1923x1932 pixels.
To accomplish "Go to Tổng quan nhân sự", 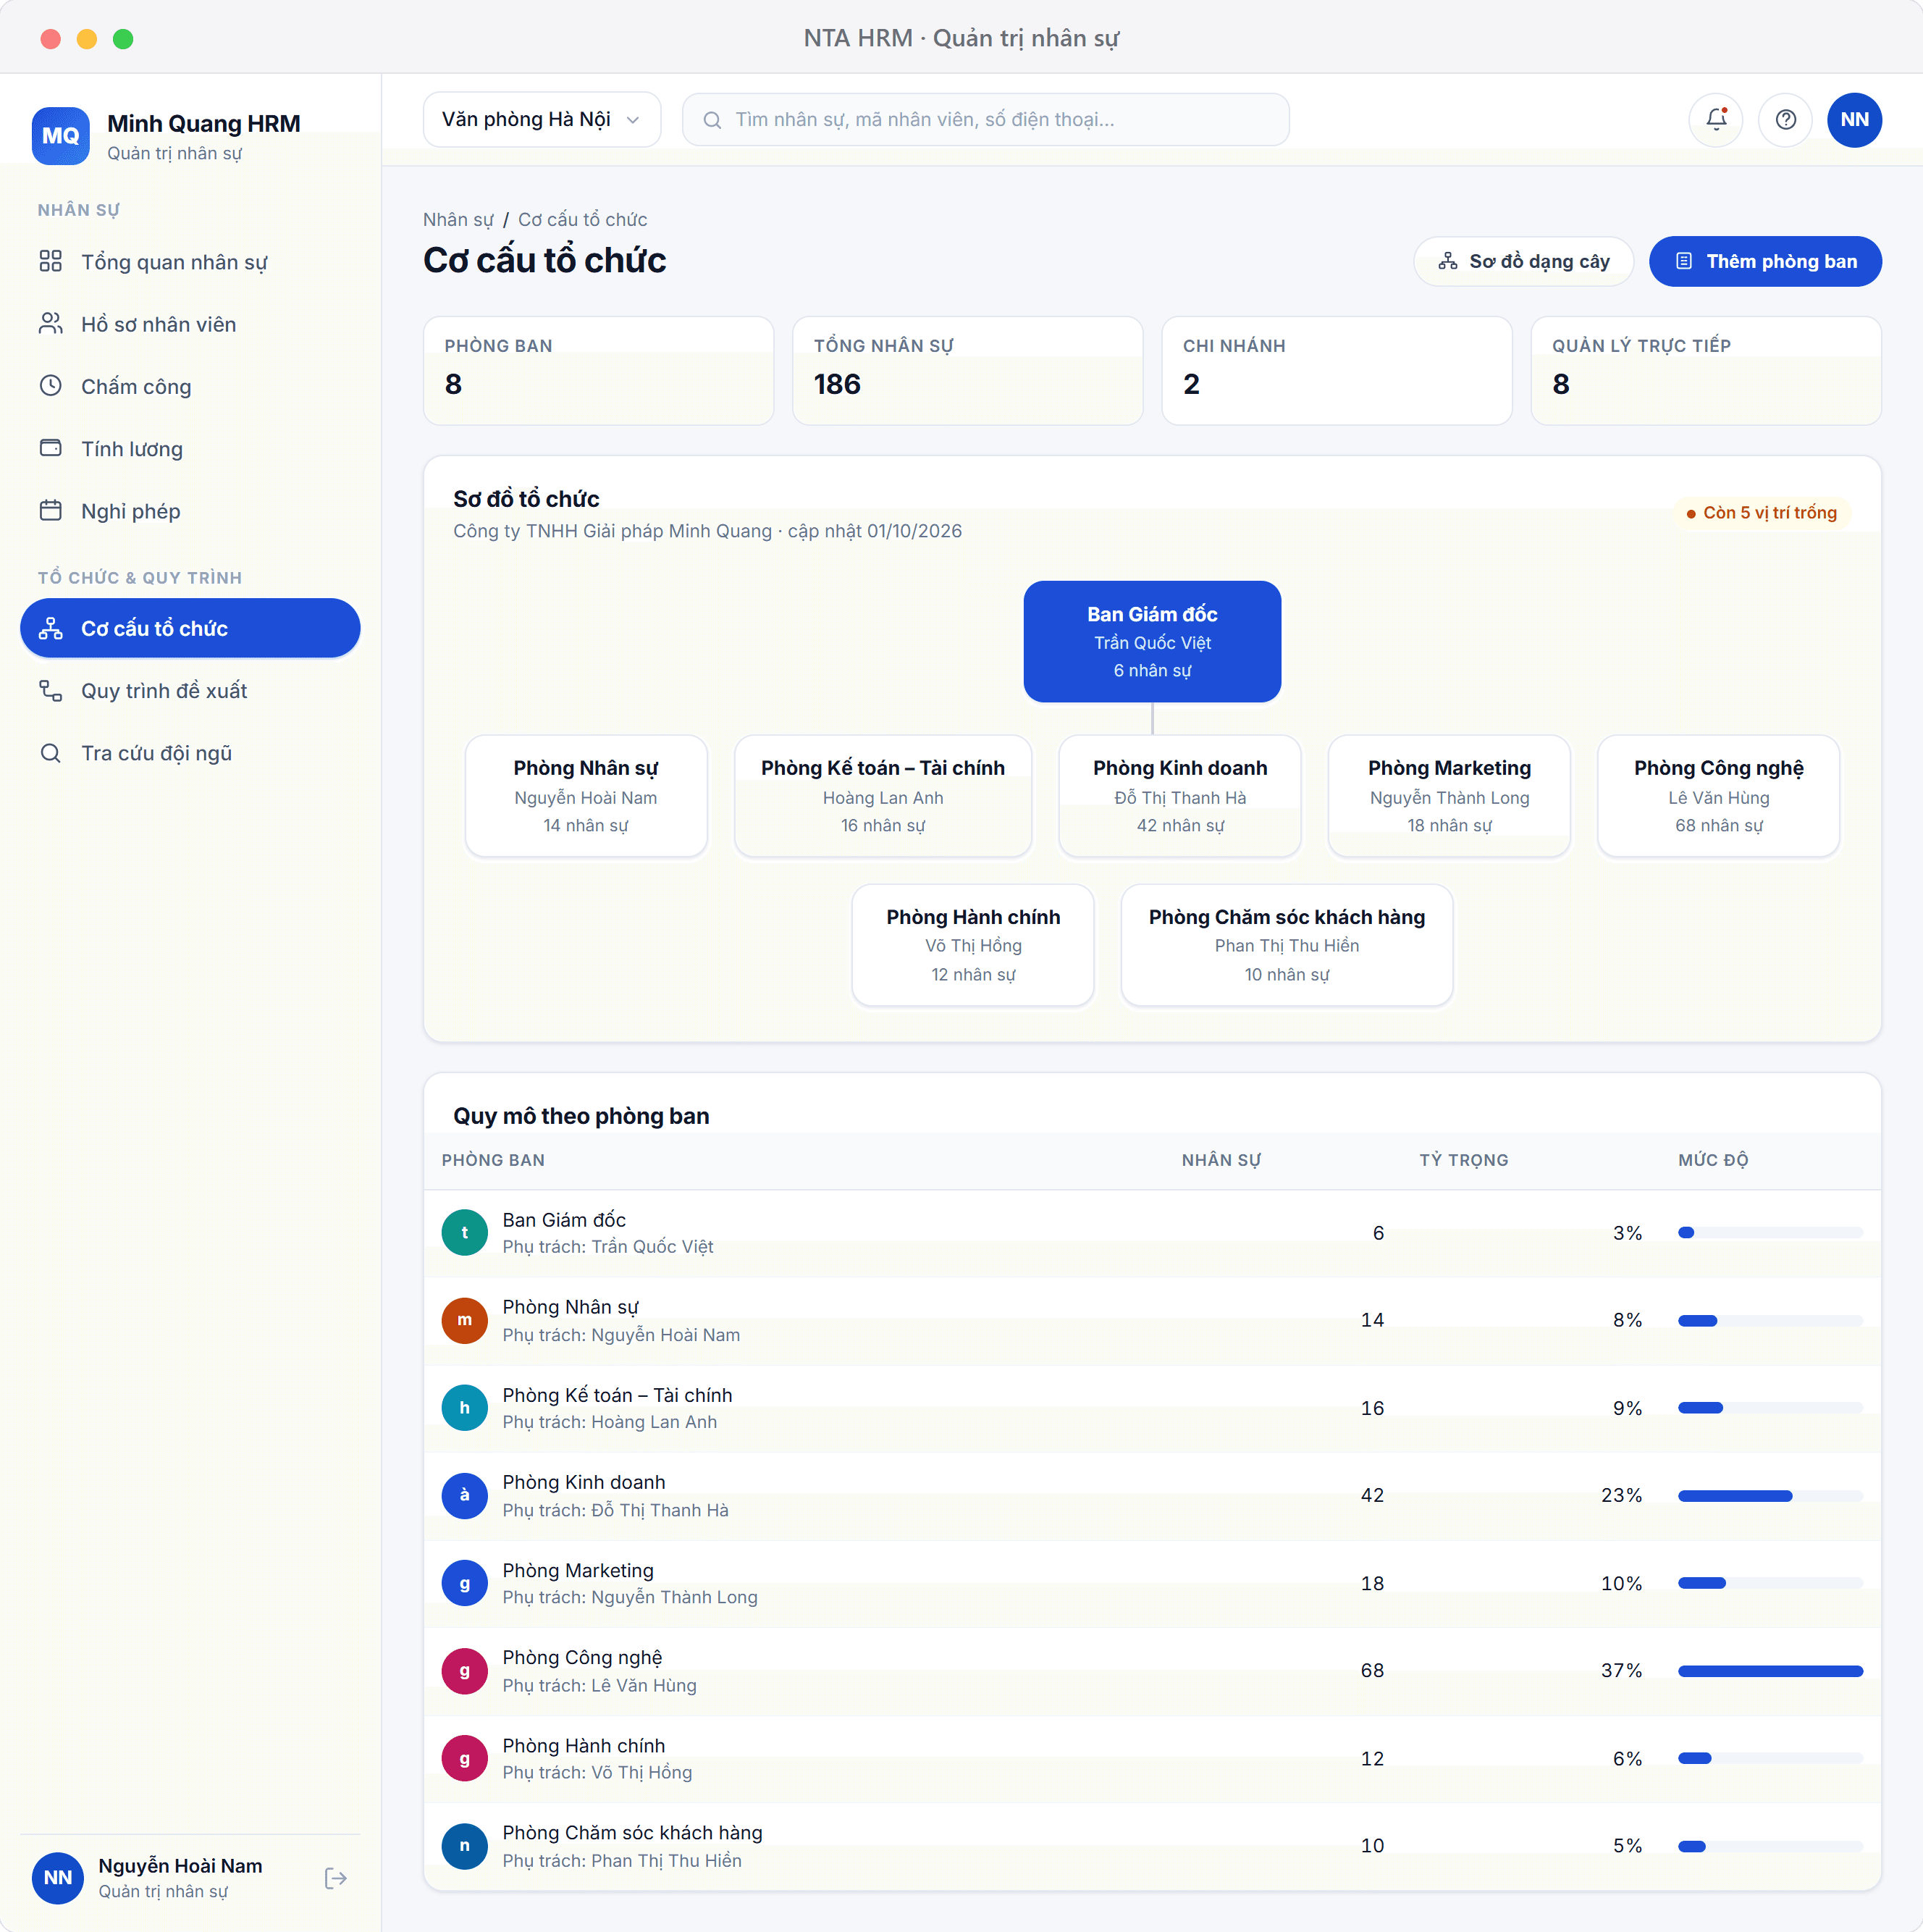I will pos(190,262).
